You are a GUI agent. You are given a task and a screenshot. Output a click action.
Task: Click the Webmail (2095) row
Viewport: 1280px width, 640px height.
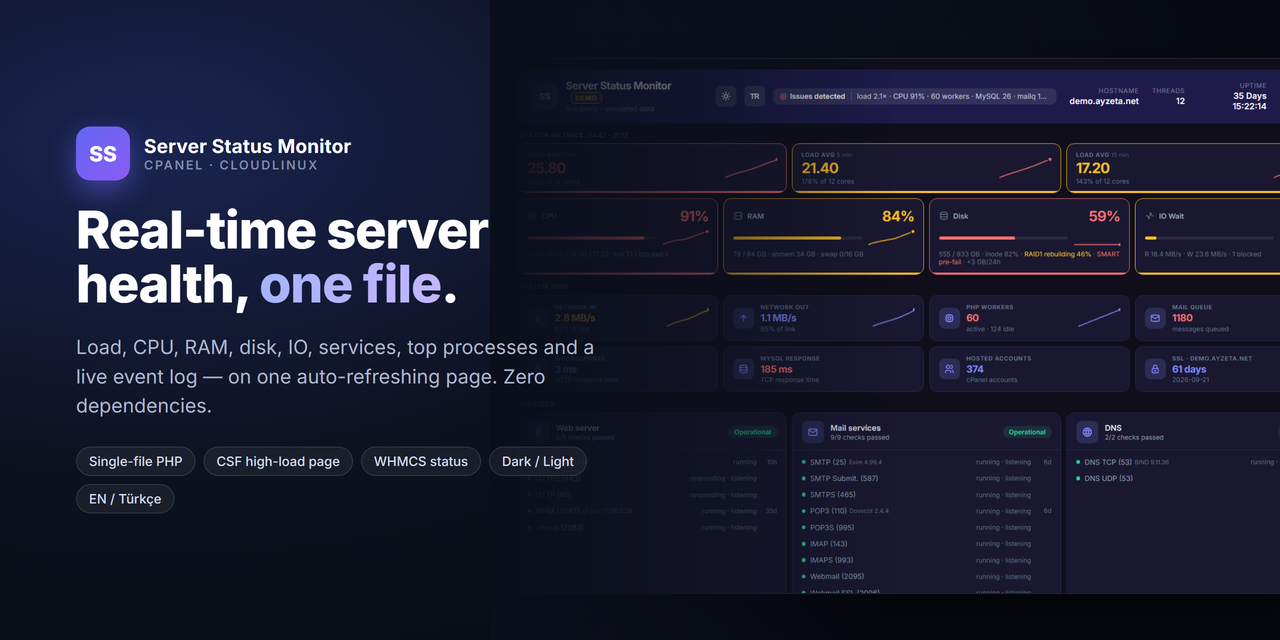click(926, 576)
